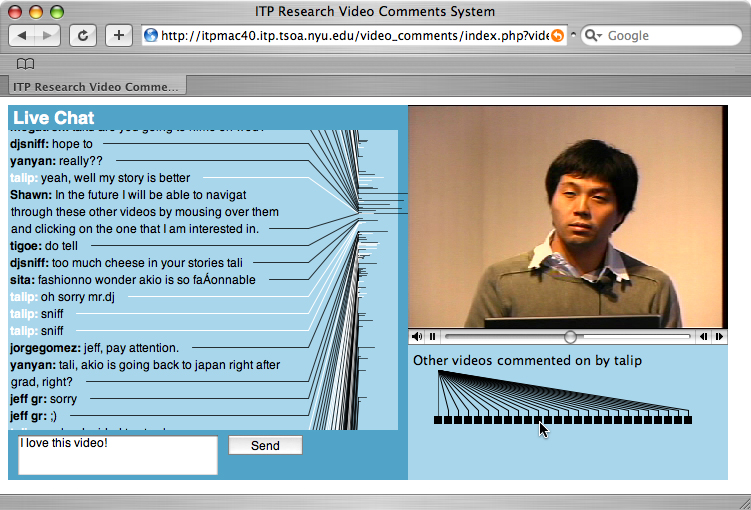
Task: Open the Google search magnifier dropdown
Action: pos(593,36)
